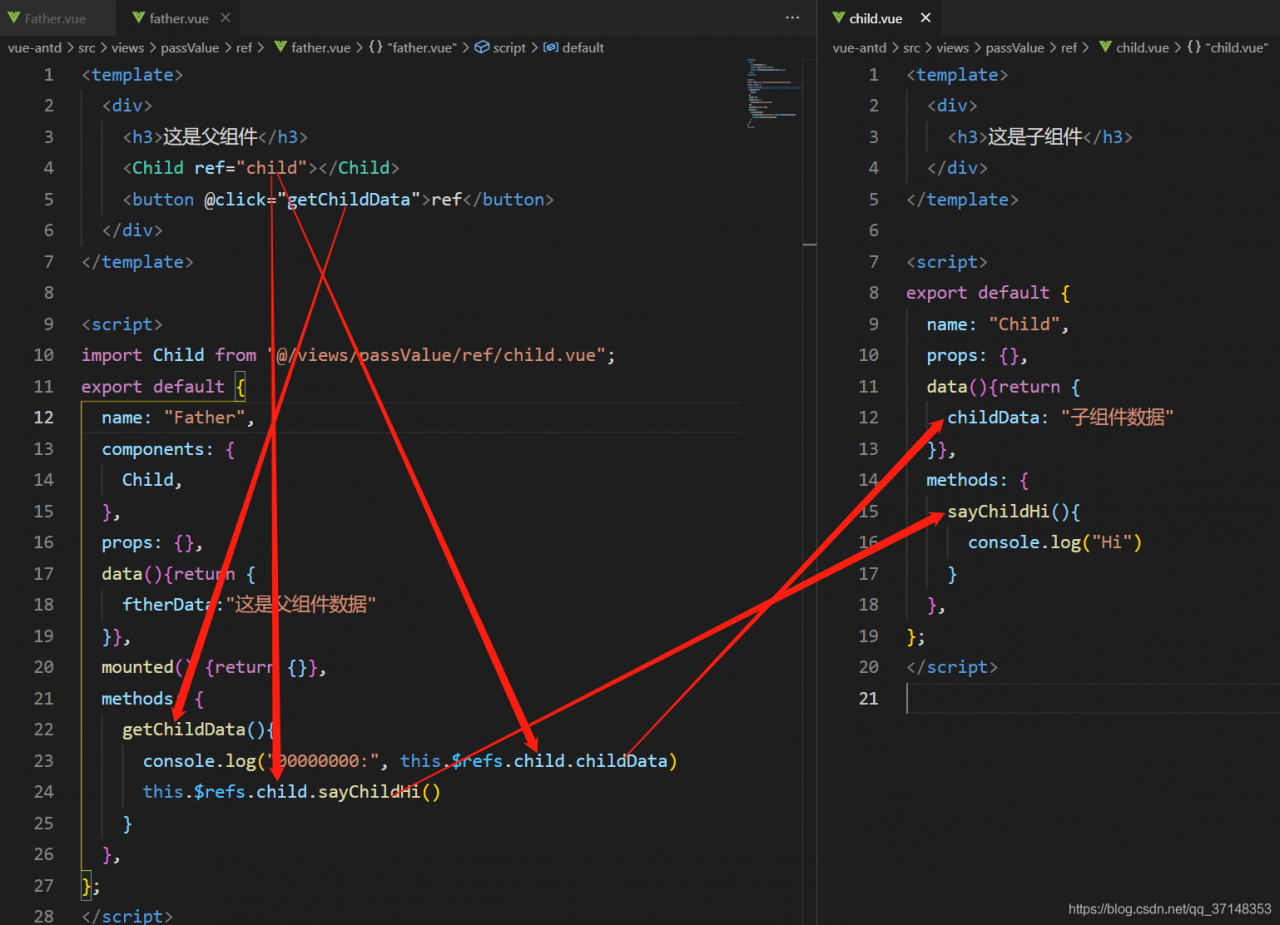
Task: Click the string "这是父组件数据"
Action: (301, 604)
